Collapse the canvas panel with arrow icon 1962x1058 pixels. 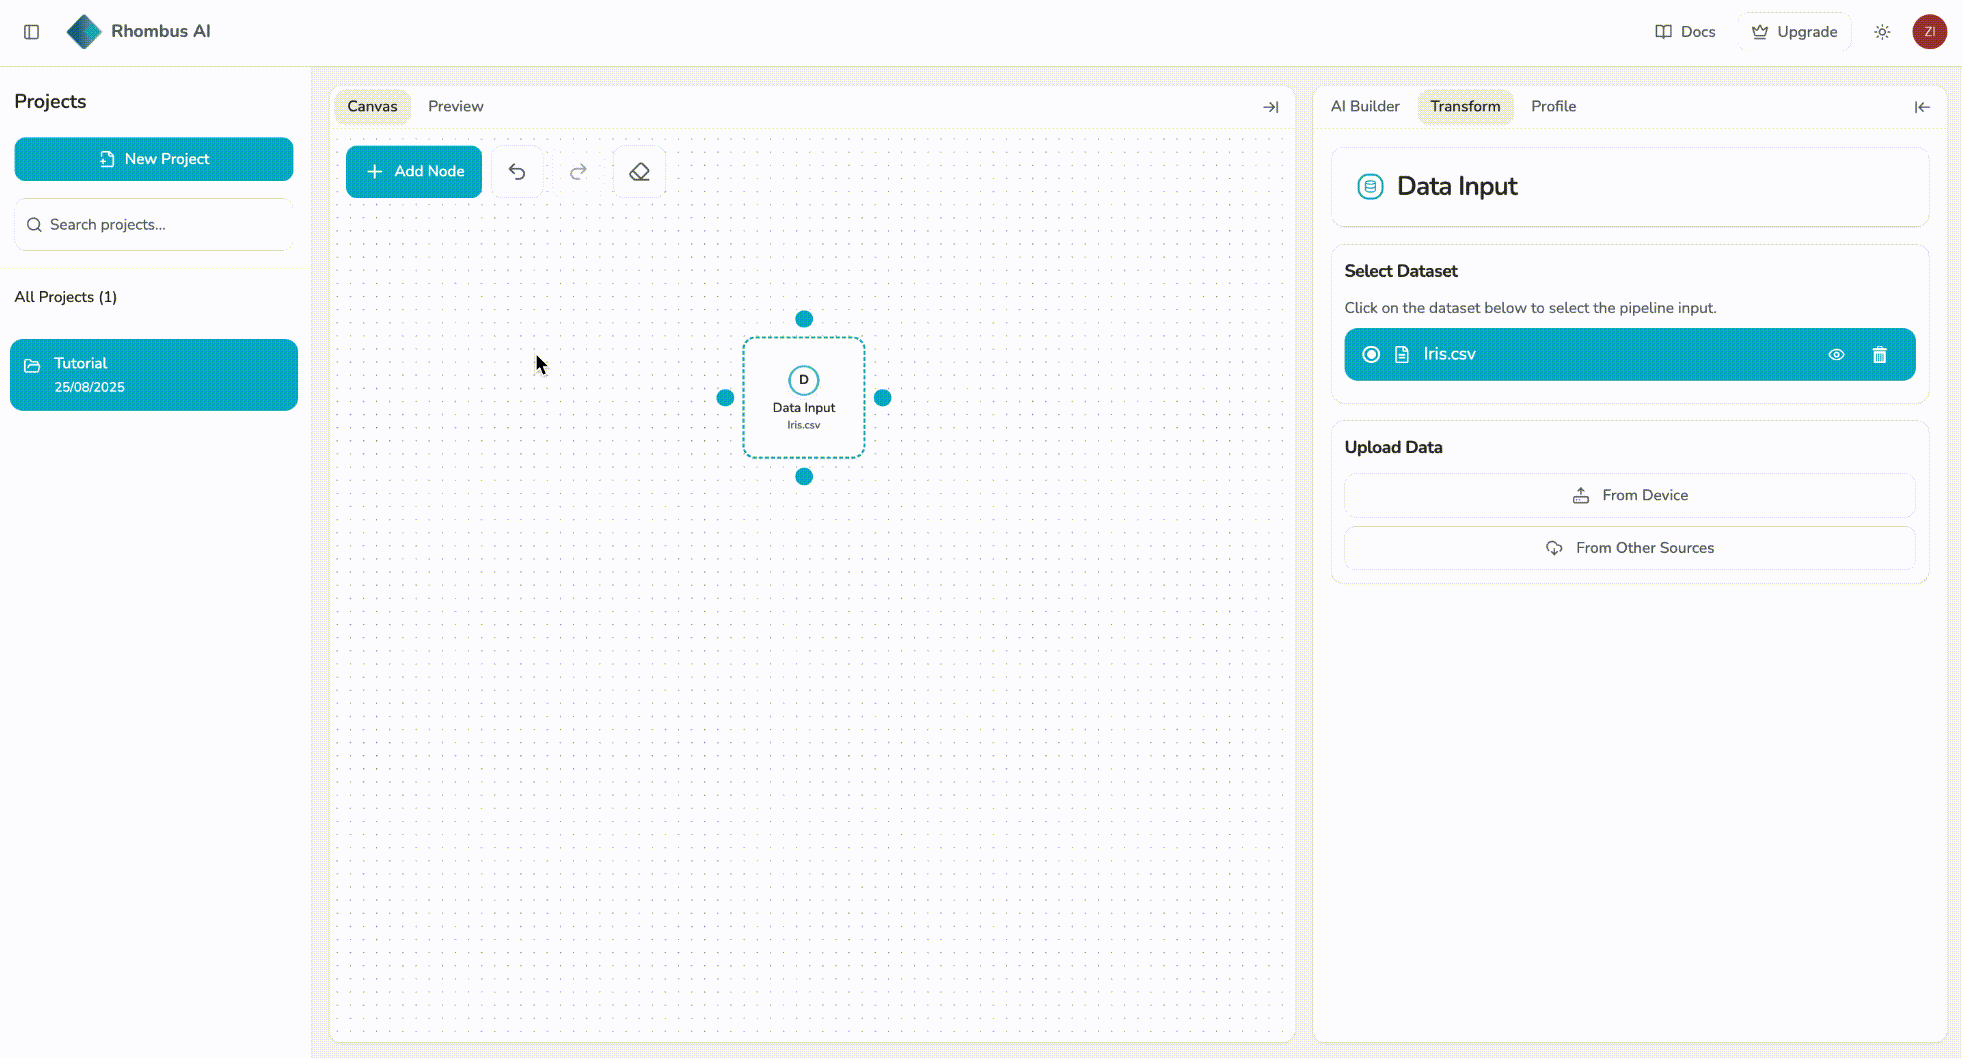point(1270,107)
